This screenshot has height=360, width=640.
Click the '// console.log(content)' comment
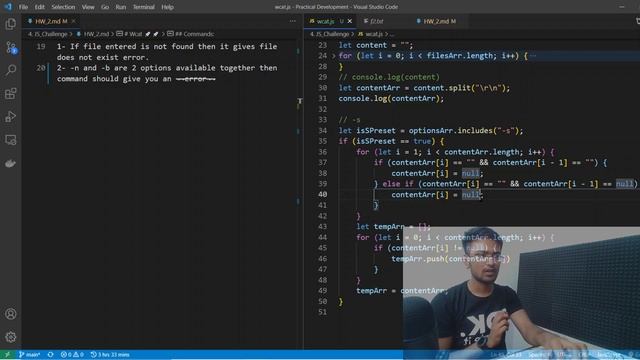[x=389, y=77]
